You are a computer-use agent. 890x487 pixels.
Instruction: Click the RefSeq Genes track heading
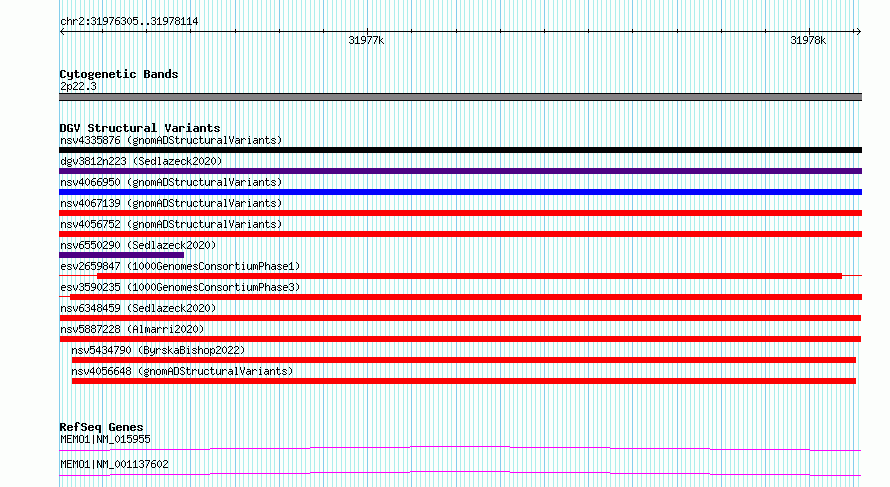point(101,427)
